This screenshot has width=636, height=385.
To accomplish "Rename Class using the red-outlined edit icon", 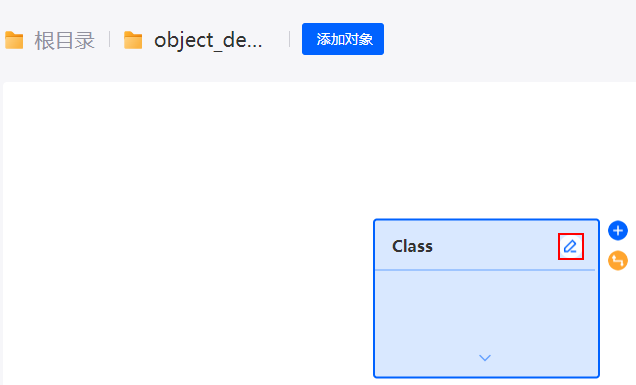I will pyautogui.click(x=570, y=246).
